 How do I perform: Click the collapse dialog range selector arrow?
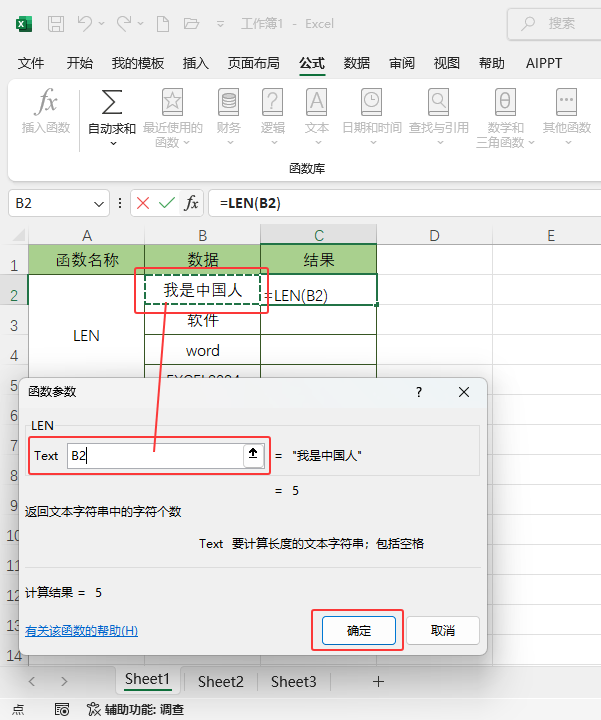[x=253, y=456]
